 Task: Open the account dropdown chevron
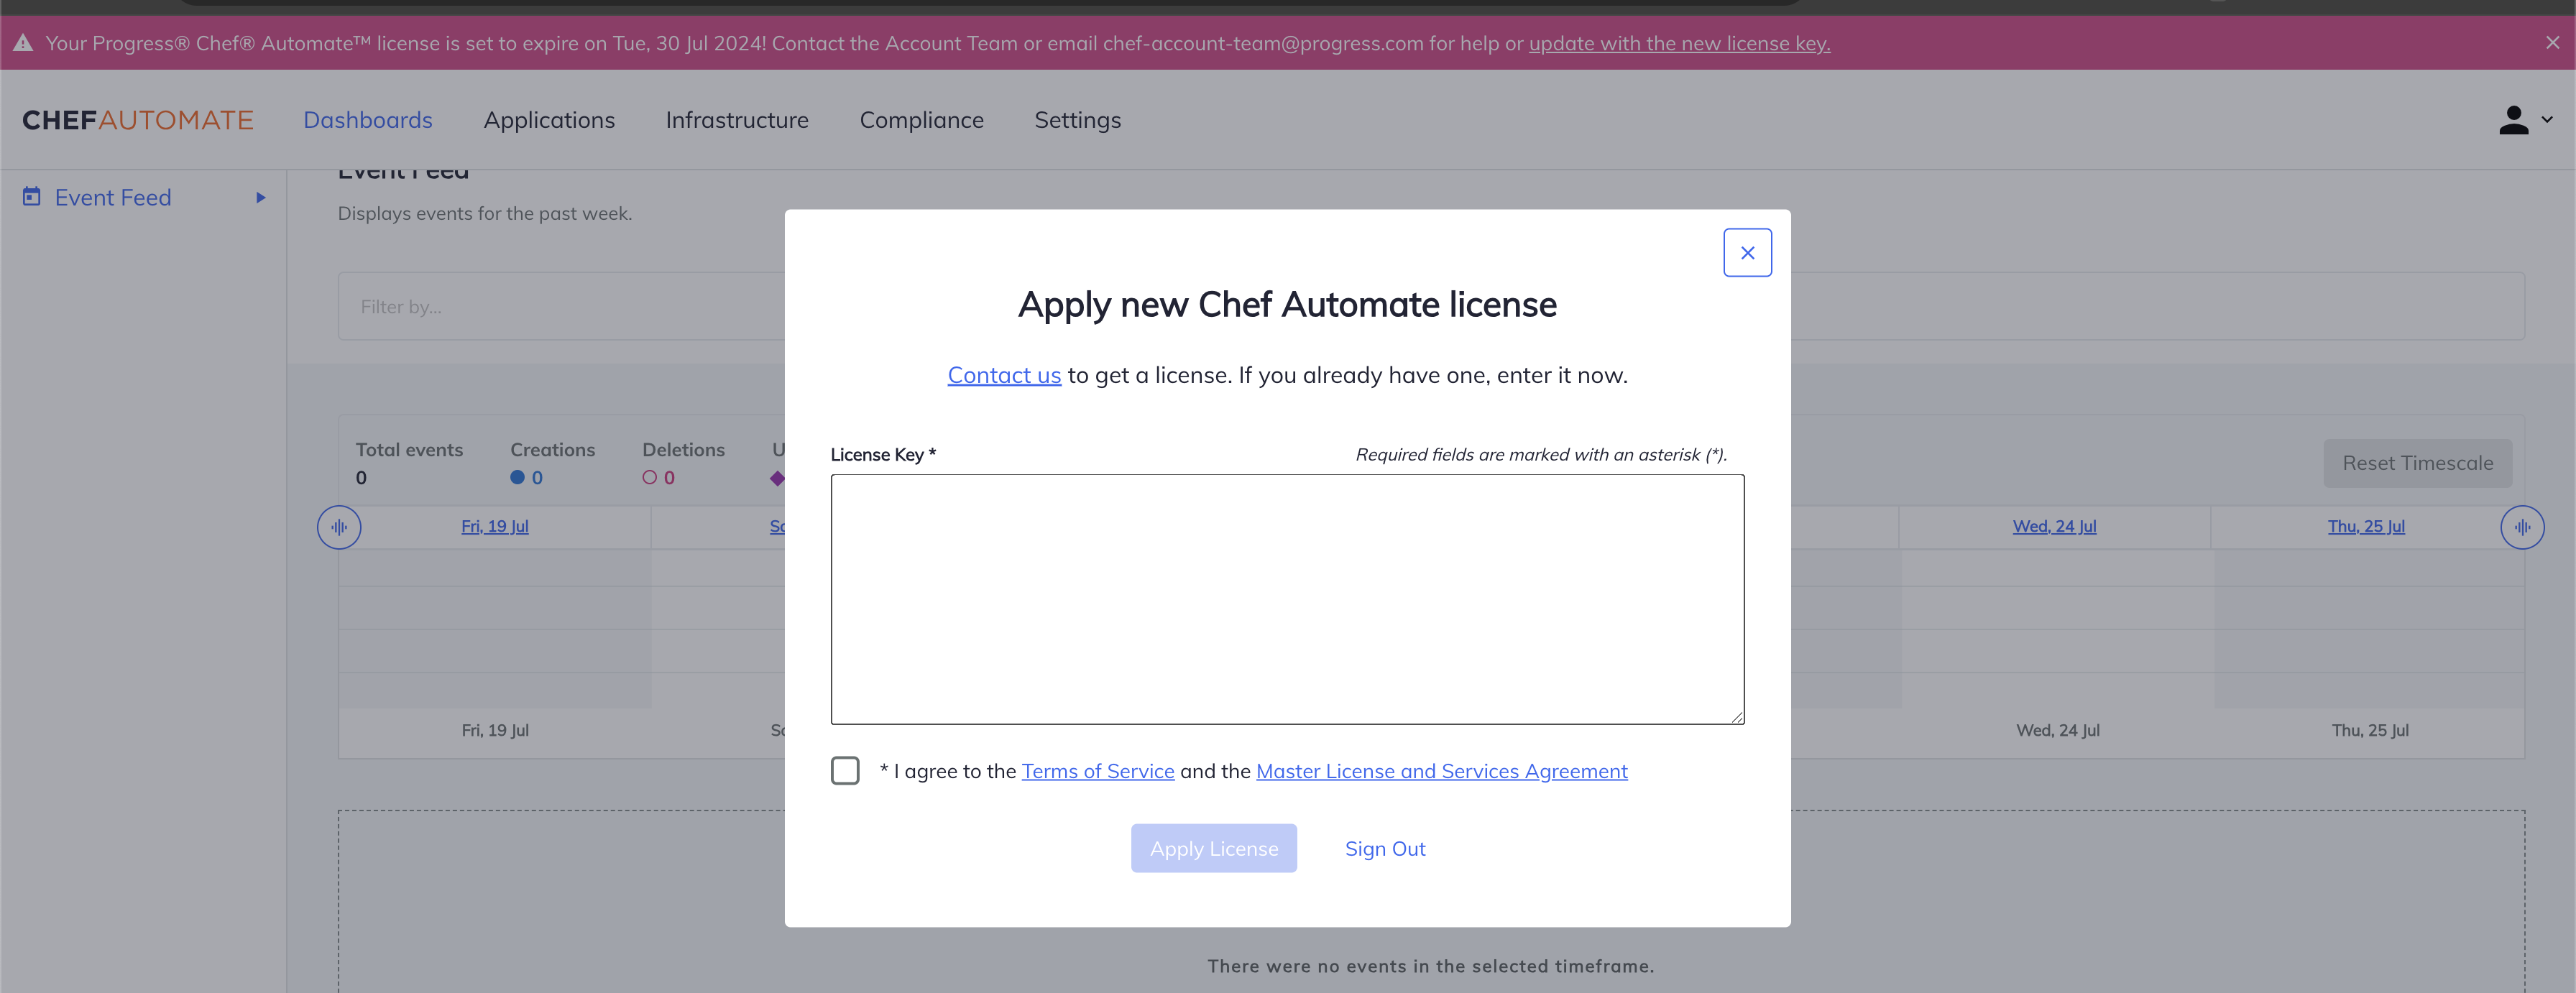point(2545,120)
